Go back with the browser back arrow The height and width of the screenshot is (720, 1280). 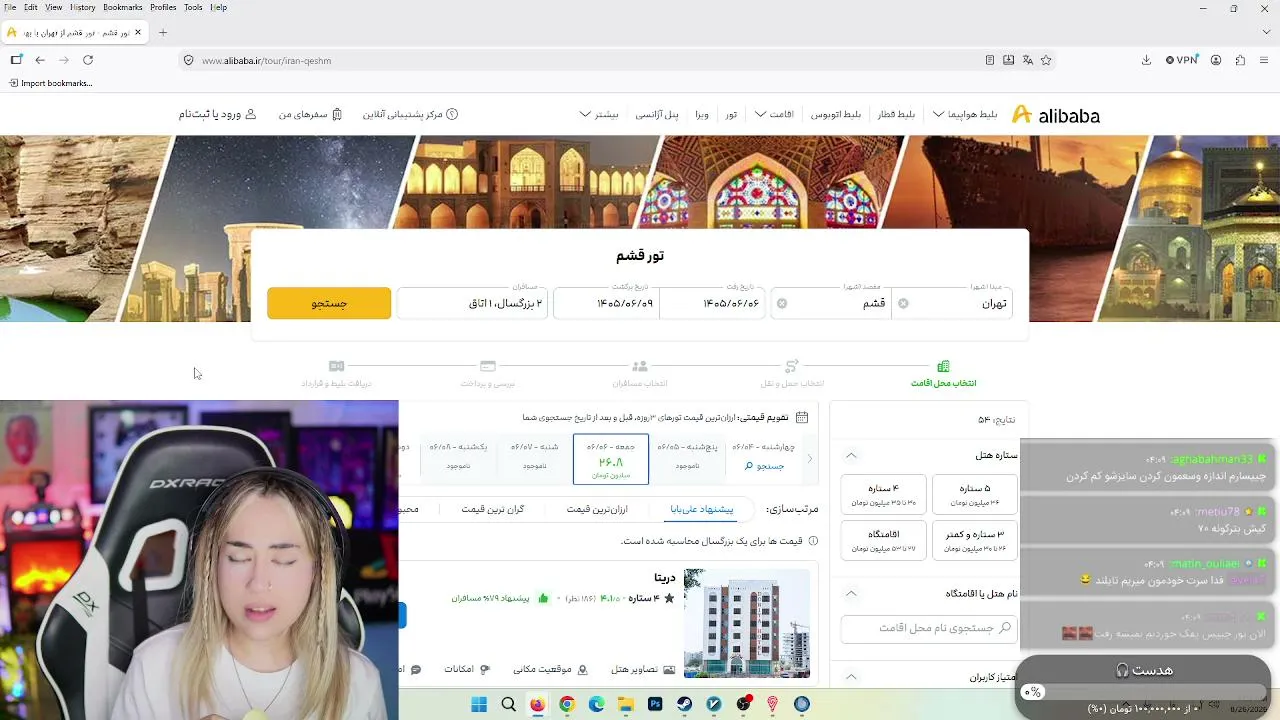click(x=40, y=60)
